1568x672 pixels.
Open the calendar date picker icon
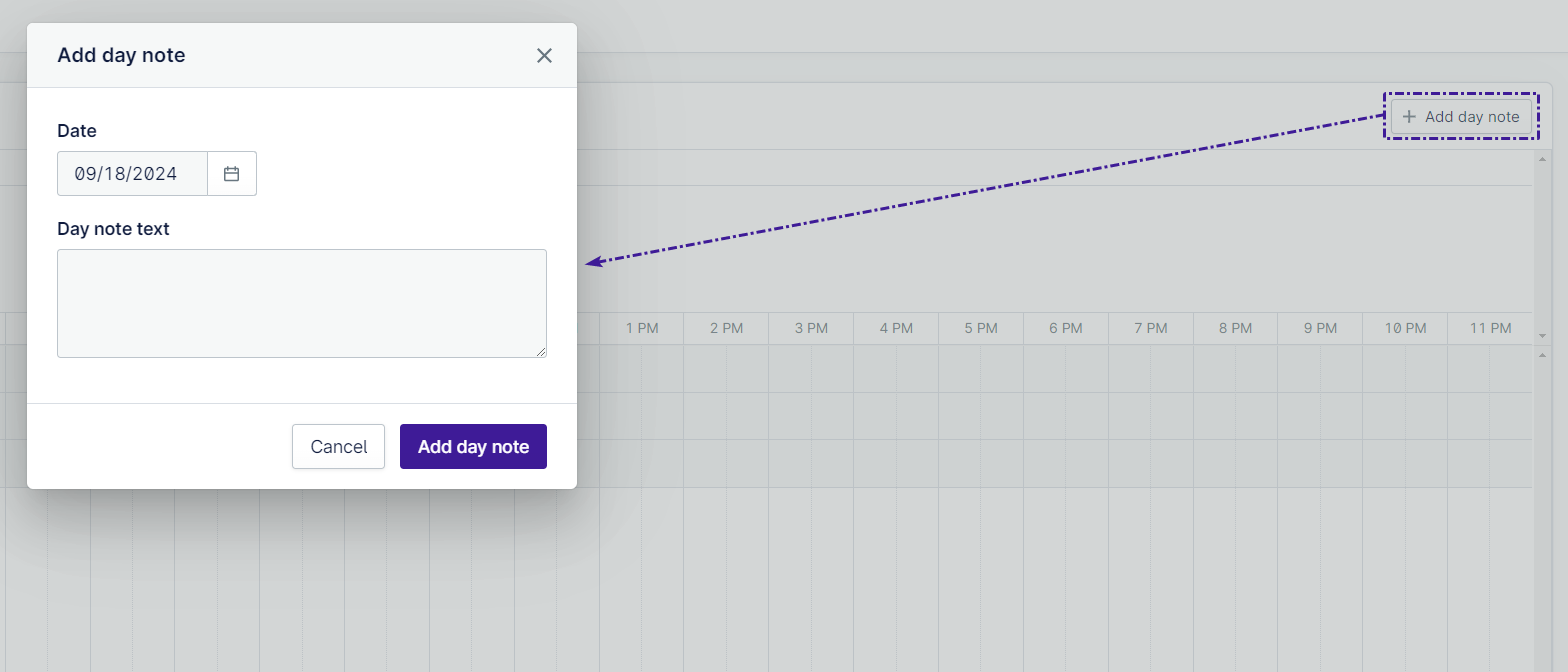(x=232, y=174)
